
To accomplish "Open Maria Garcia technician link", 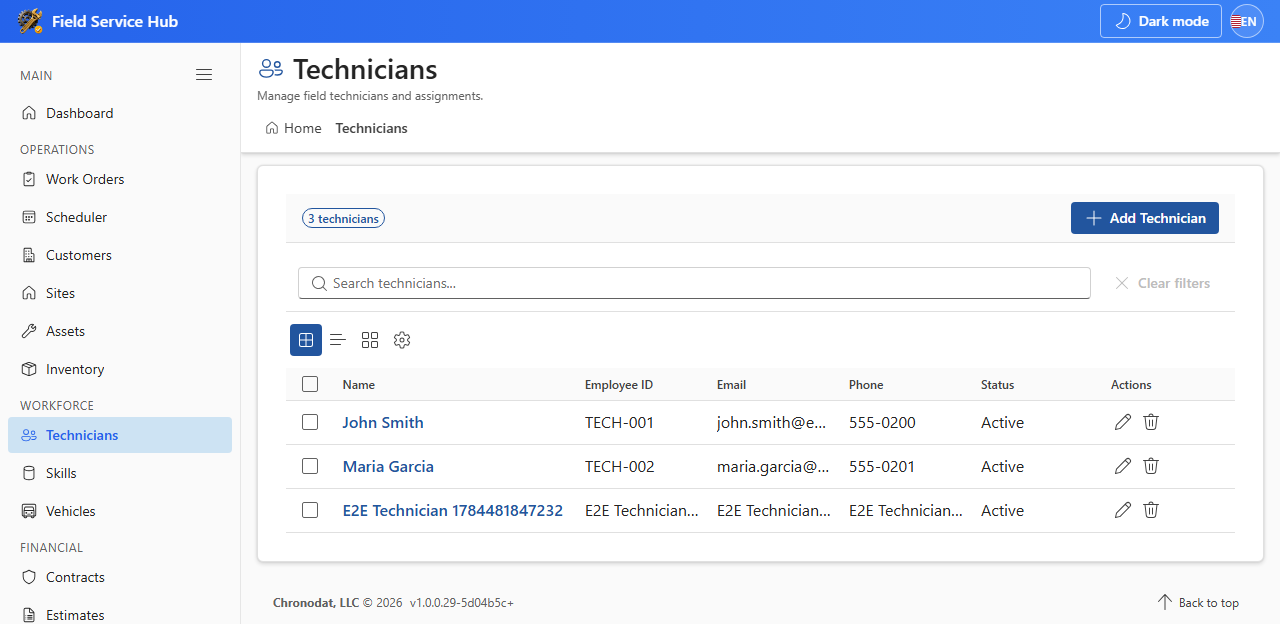I will pyautogui.click(x=388, y=466).
